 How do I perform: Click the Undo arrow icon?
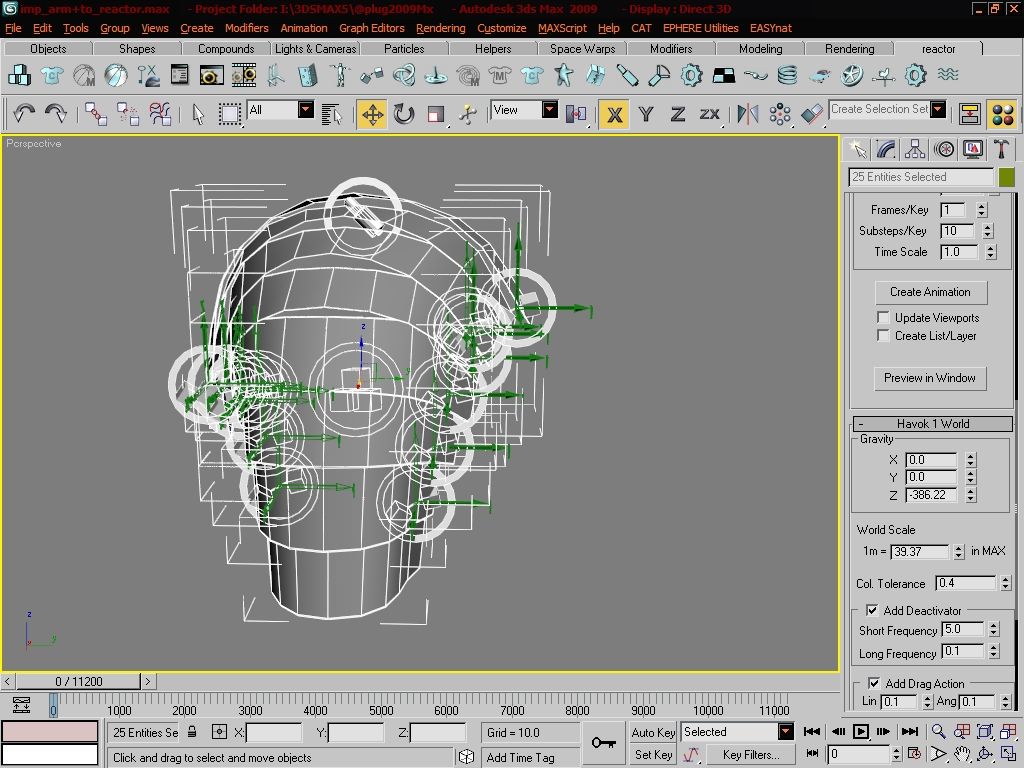click(24, 114)
